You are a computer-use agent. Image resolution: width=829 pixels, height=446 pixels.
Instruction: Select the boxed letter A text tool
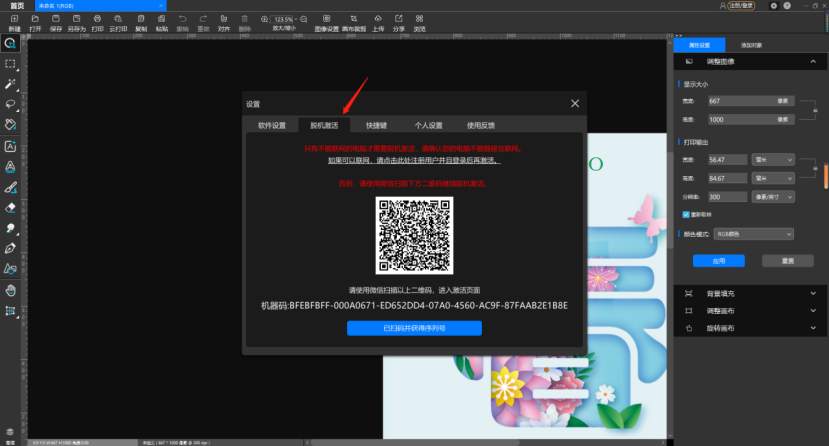[x=11, y=146]
